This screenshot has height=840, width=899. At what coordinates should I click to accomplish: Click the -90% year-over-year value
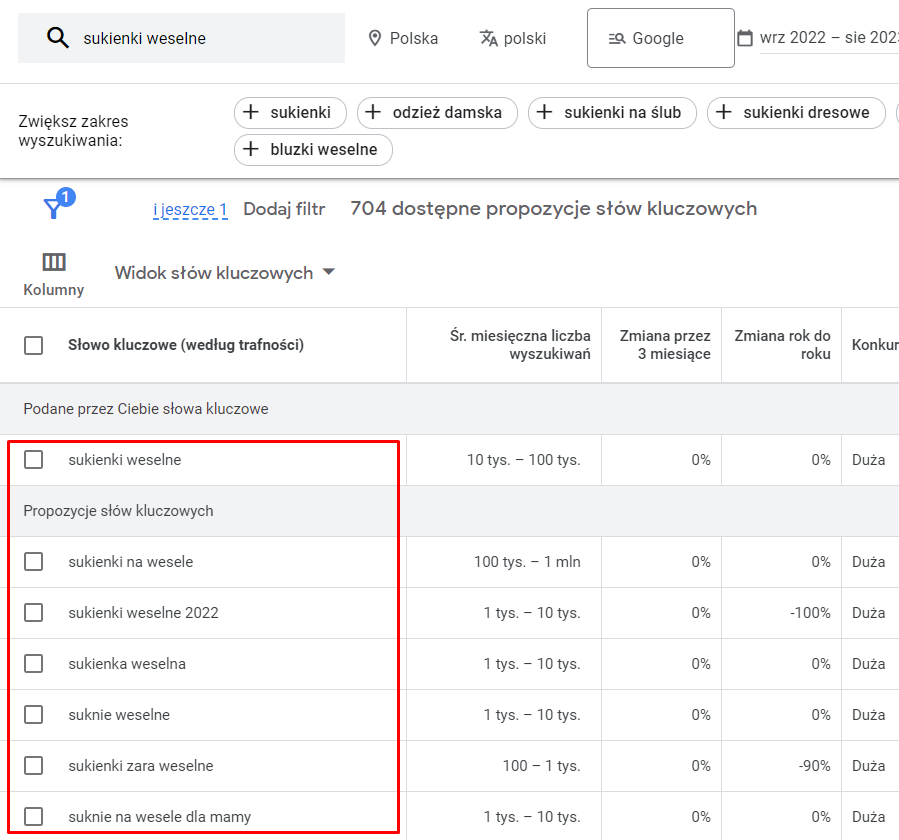(814, 766)
